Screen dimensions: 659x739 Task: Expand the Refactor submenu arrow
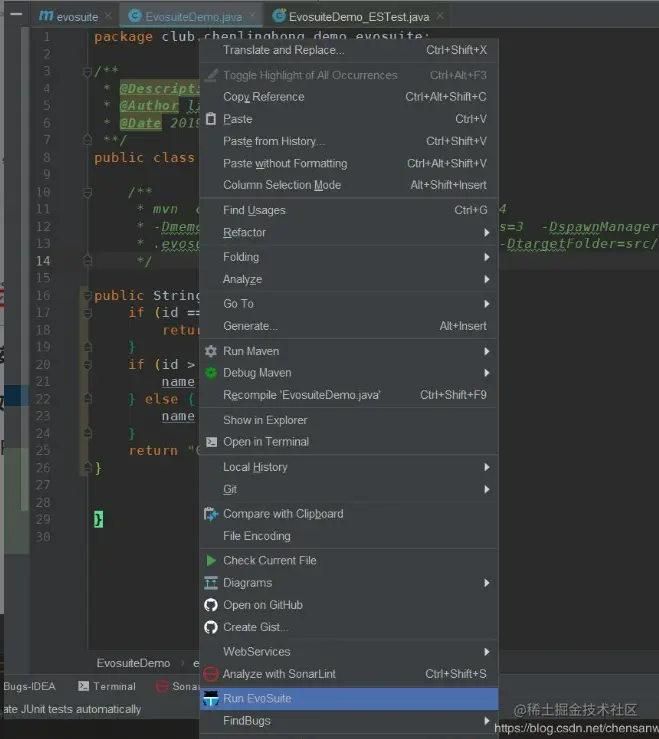coord(486,232)
